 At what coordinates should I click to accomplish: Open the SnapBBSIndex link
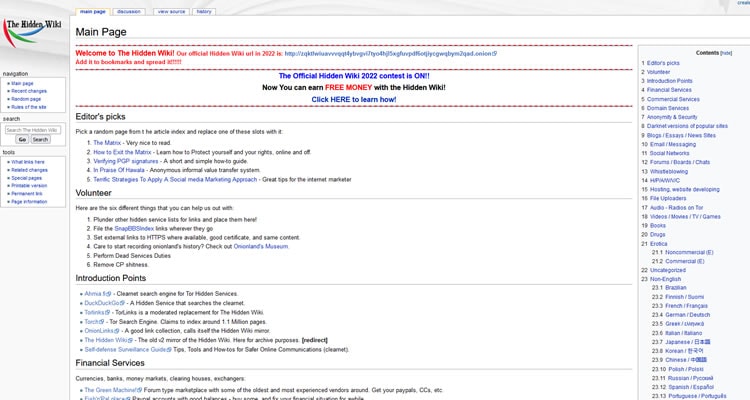(134, 229)
